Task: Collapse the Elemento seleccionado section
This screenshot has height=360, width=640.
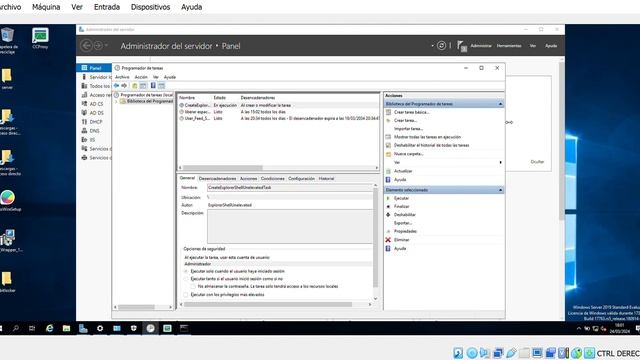Action: pos(500,190)
